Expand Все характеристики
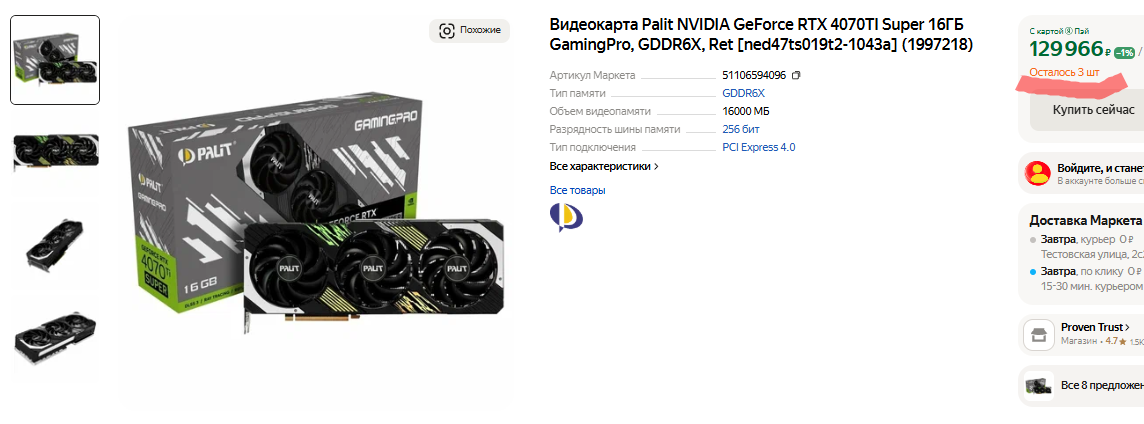Image resolution: width=1144 pixels, height=424 pixels. 604,166
